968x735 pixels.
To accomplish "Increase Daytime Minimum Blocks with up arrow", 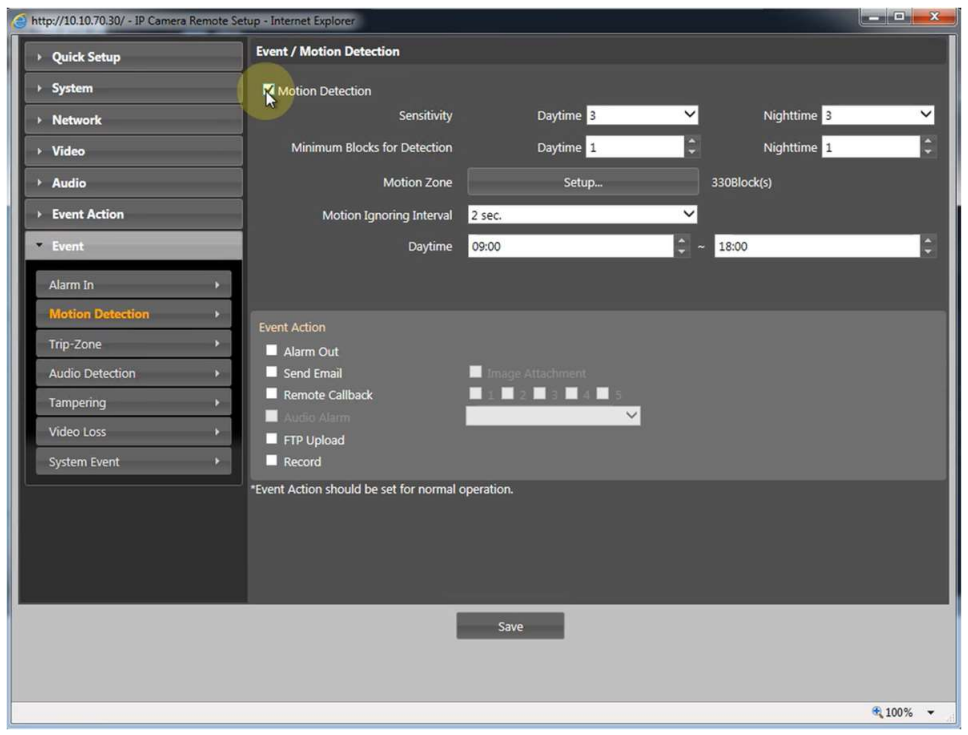I will [x=692, y=141].
